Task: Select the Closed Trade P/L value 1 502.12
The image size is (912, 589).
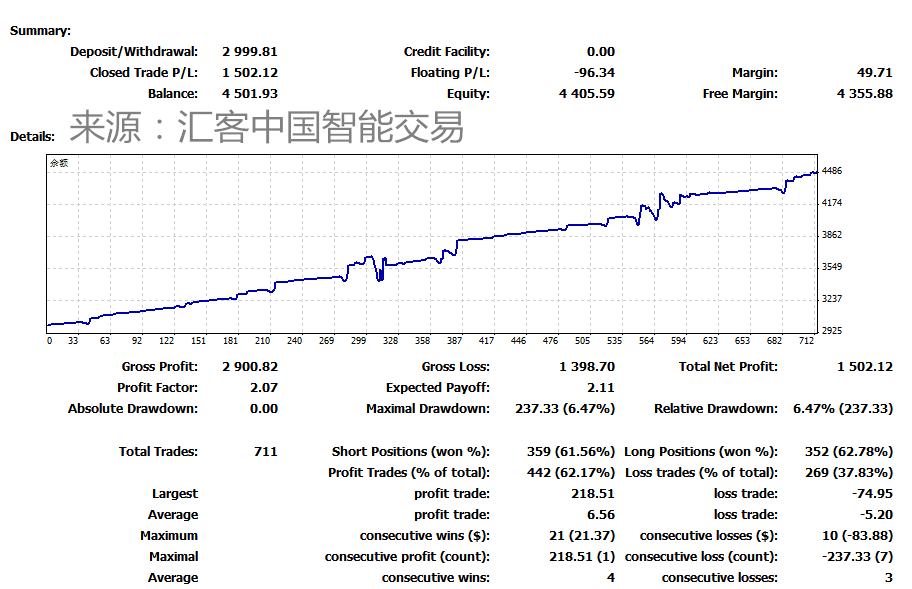Action: pos(250,73)
